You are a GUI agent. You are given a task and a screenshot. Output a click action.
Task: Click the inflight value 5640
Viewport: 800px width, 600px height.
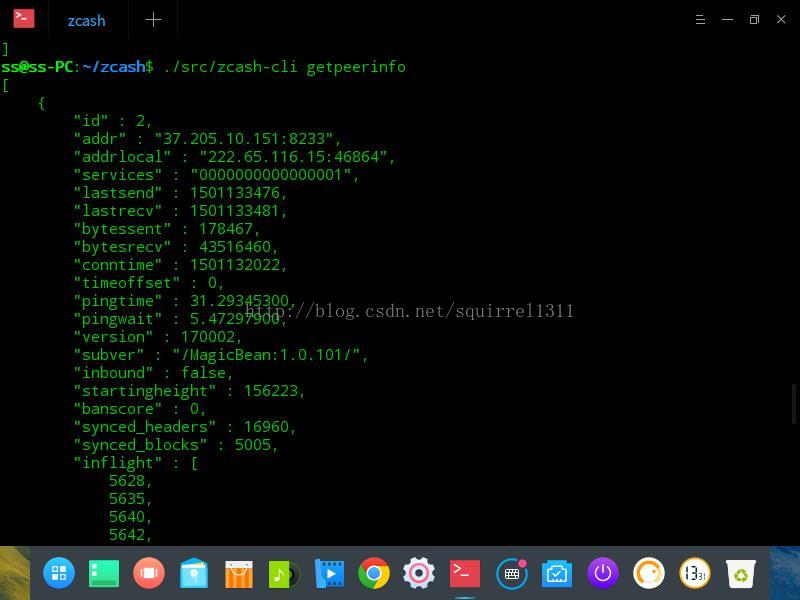(127, 517)
